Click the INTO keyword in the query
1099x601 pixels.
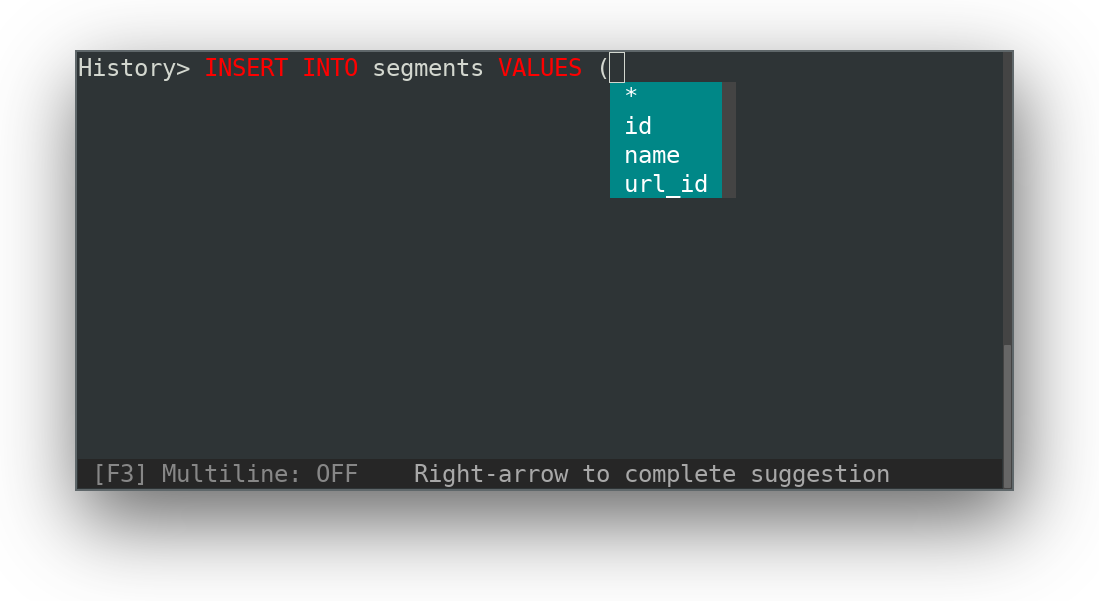click(330, 68)
